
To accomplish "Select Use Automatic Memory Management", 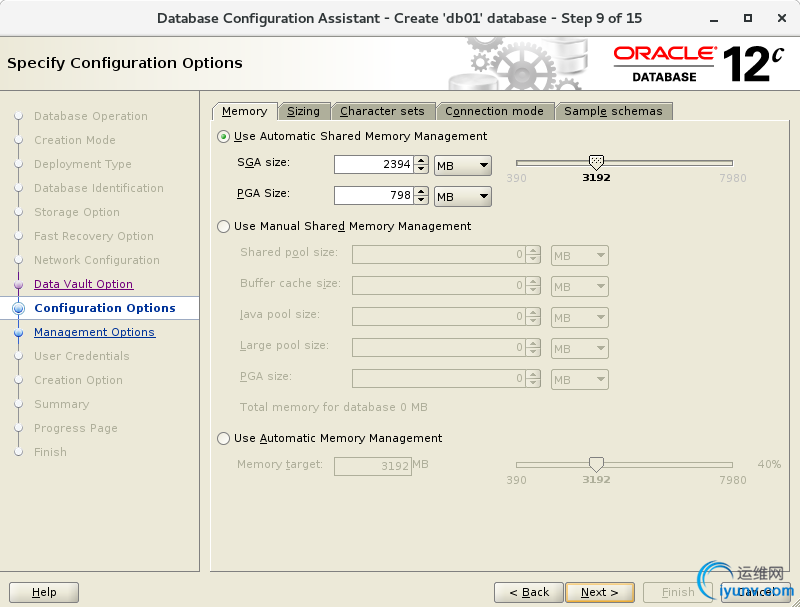I will [x=223, y=439].
